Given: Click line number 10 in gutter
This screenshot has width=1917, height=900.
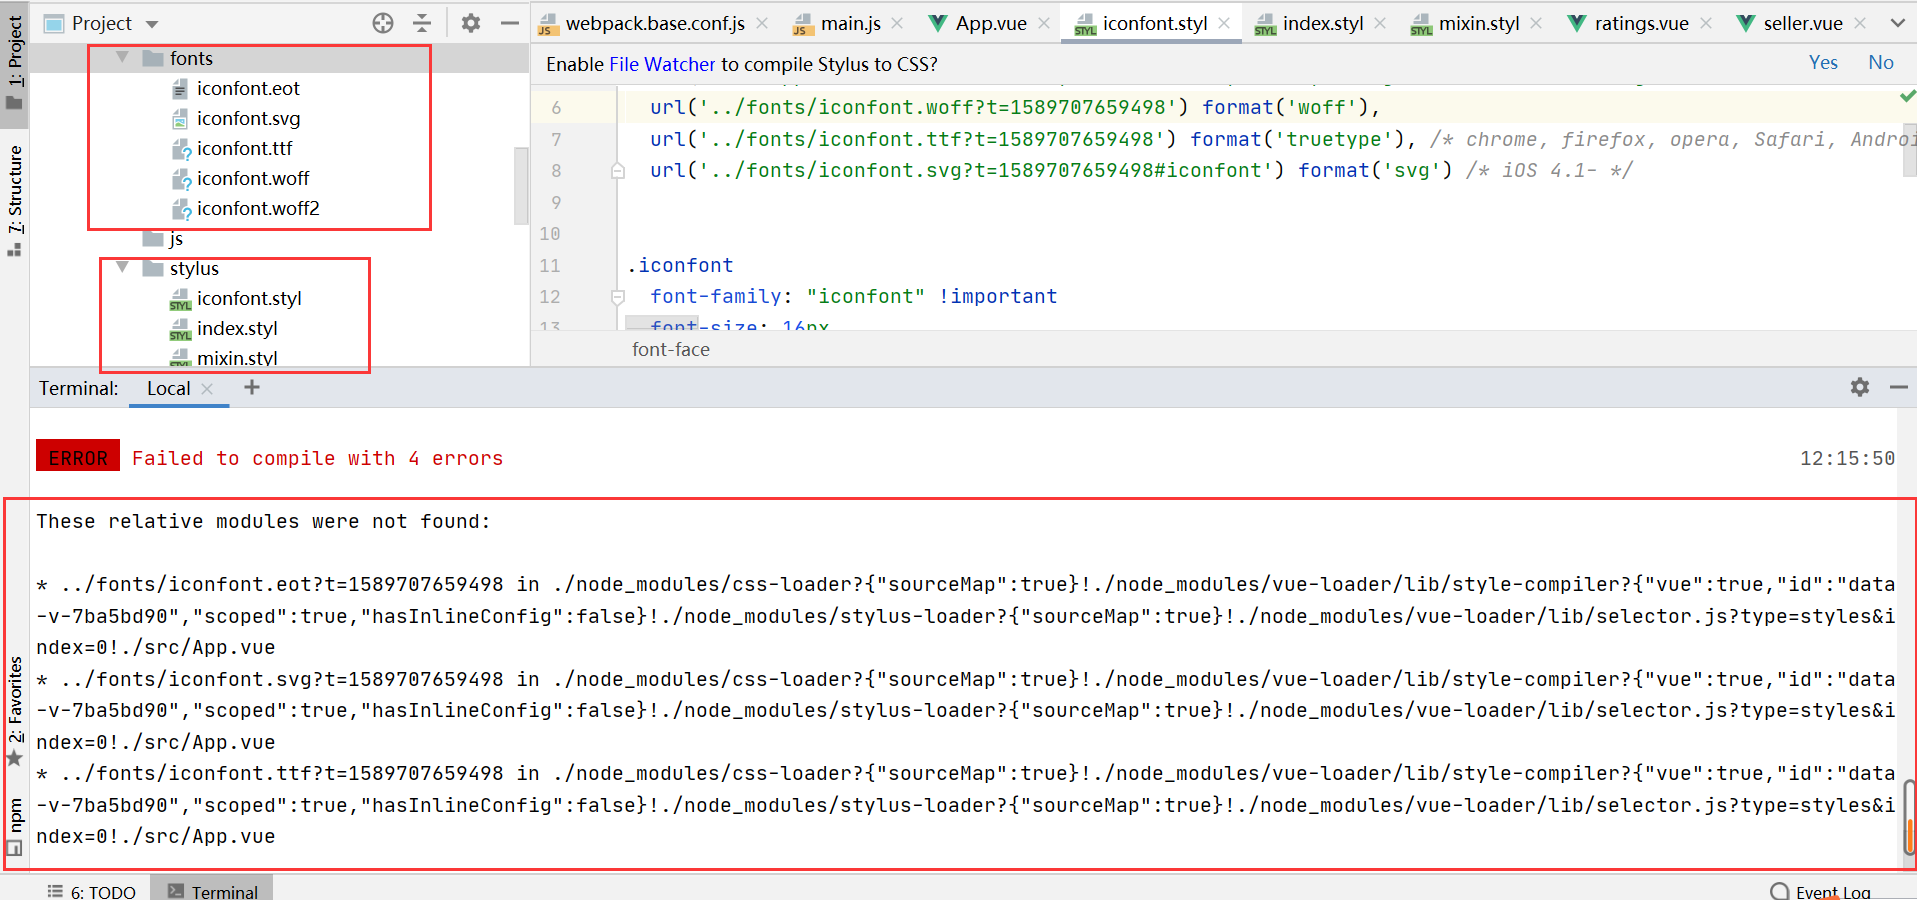Looking at the screenshot, I should click(x=550, y=234).
